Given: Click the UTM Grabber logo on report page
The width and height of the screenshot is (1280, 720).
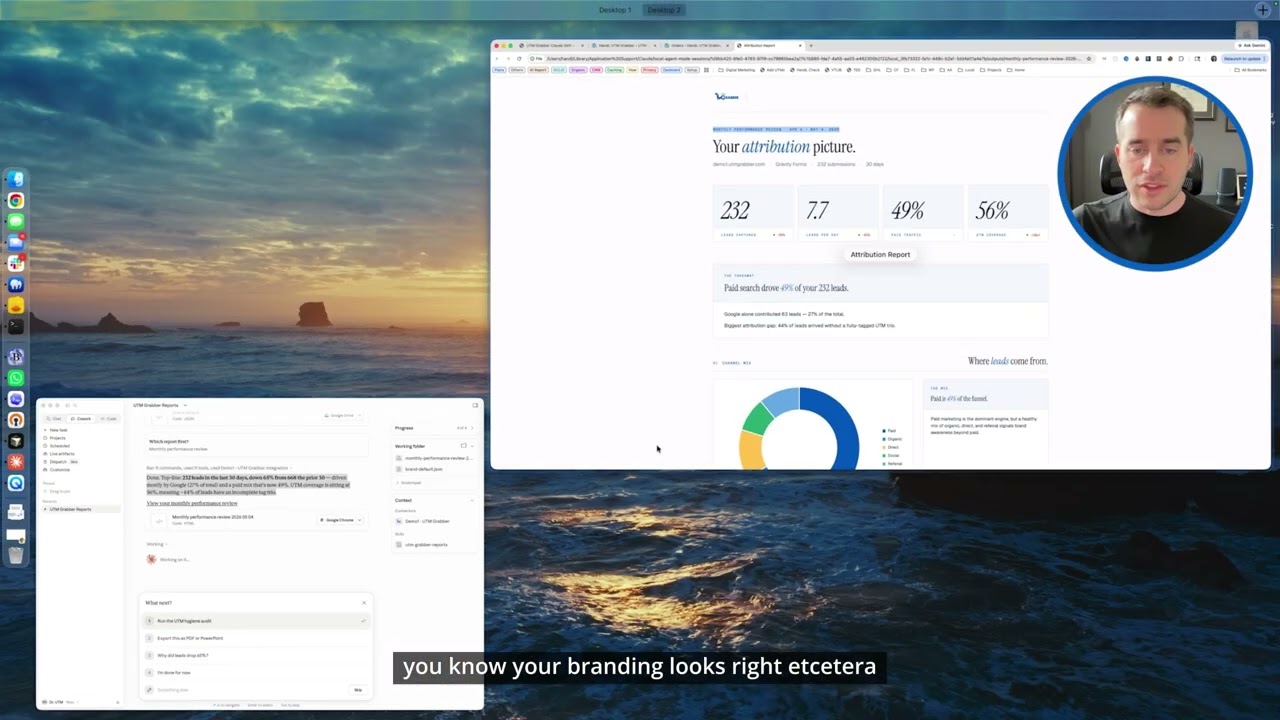Looking at the screenshot, I should click(726, 97).
